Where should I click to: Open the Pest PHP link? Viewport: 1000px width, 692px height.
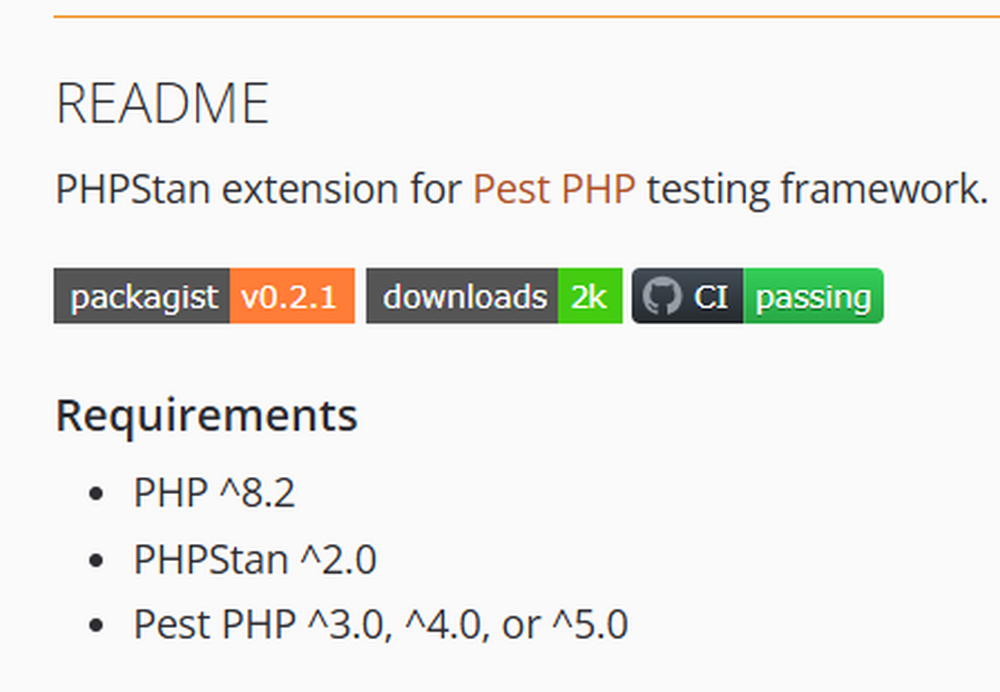click(554, 189)
